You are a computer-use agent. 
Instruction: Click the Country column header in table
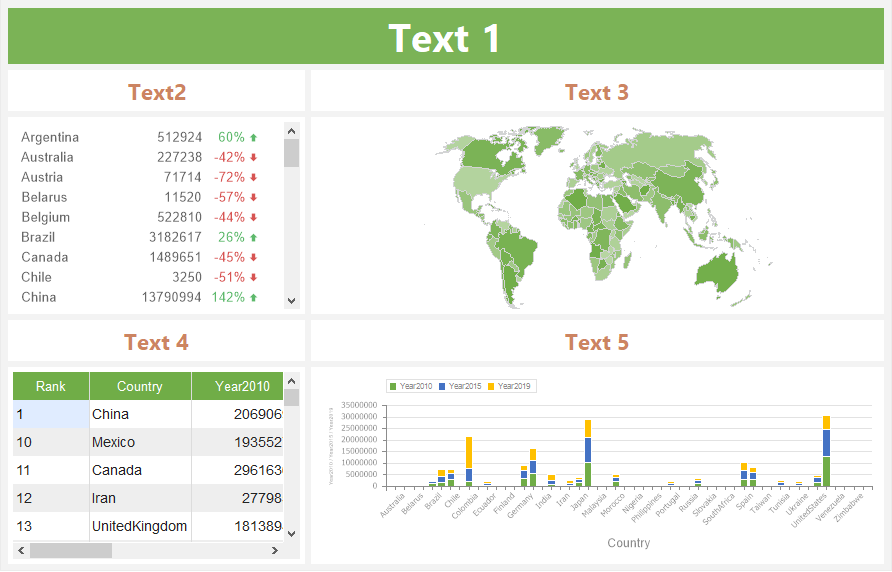point(140,387)
